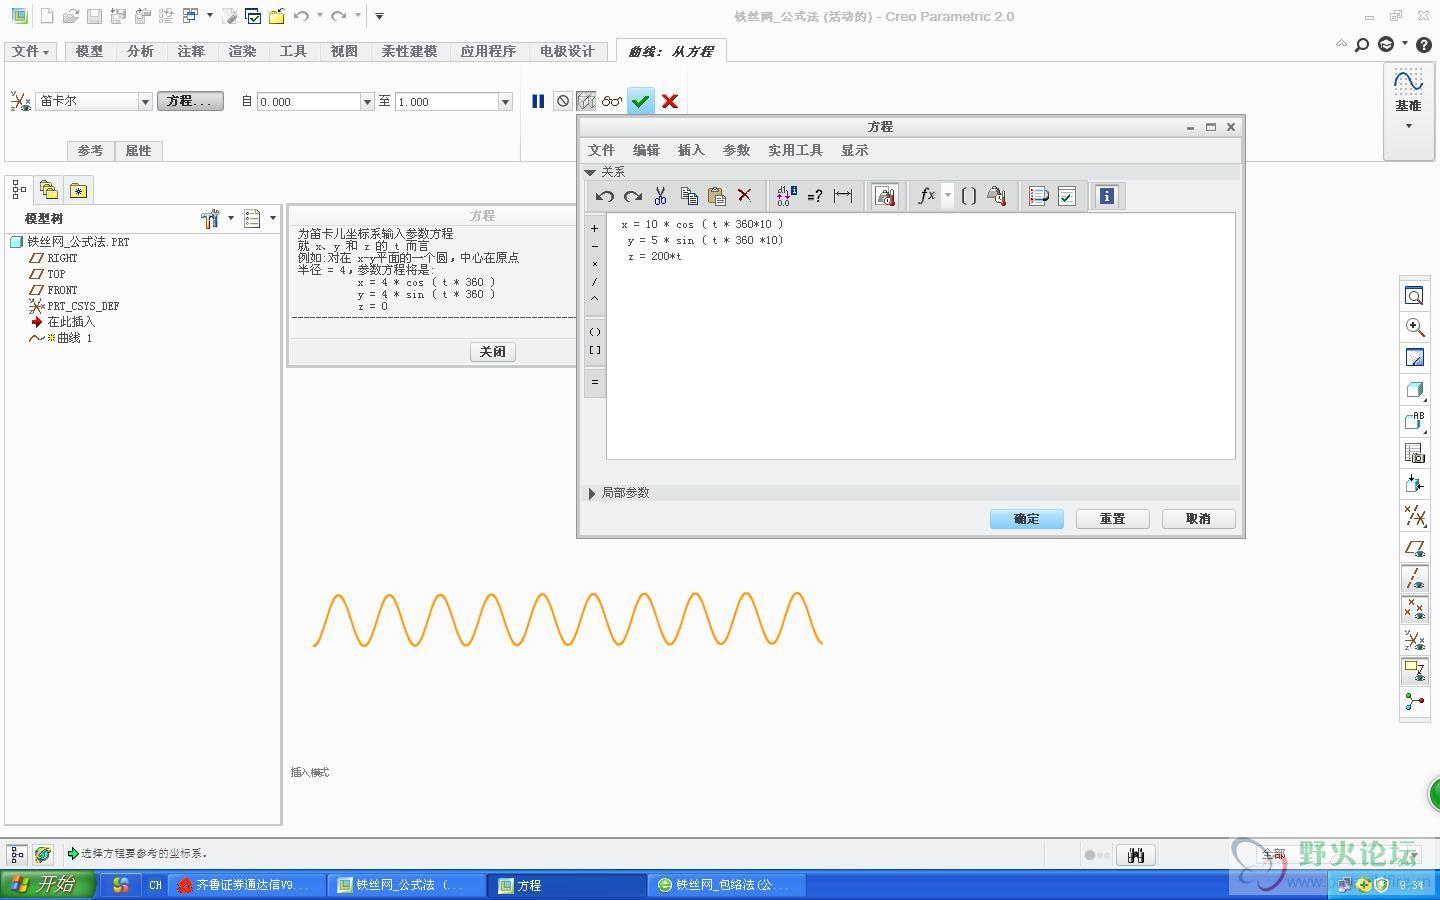Switch dimensions between names and values
The image size is (1440, 900).
tap(787, 196)
